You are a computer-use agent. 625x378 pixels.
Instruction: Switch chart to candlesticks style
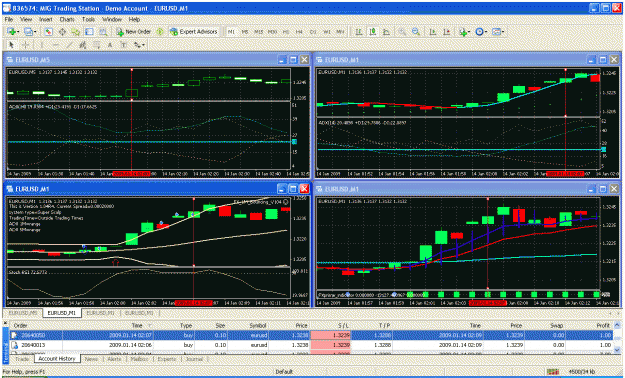[373, 32]
